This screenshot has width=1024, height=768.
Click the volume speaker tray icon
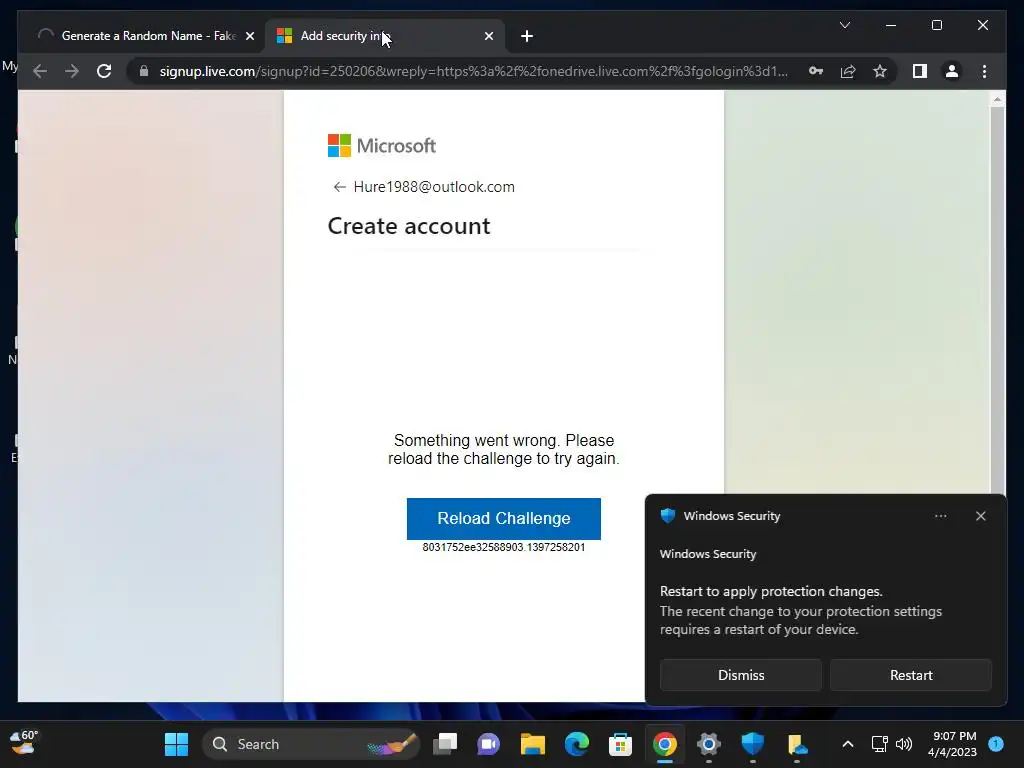(x=904, y=744)
